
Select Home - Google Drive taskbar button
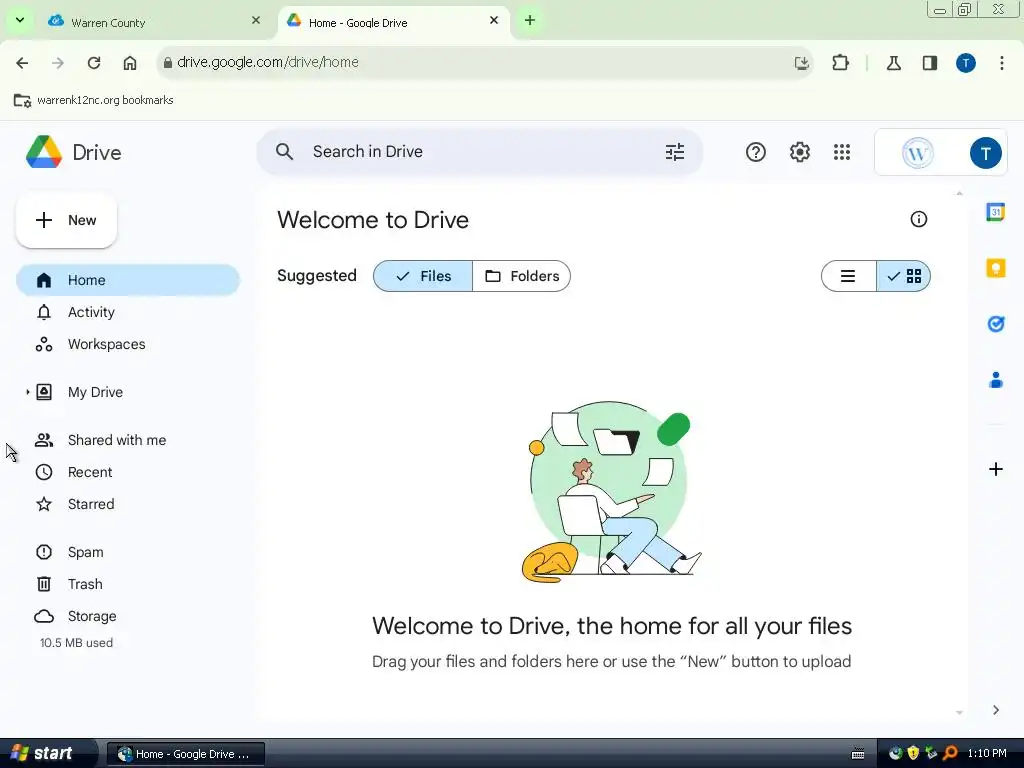pos(185,754)
